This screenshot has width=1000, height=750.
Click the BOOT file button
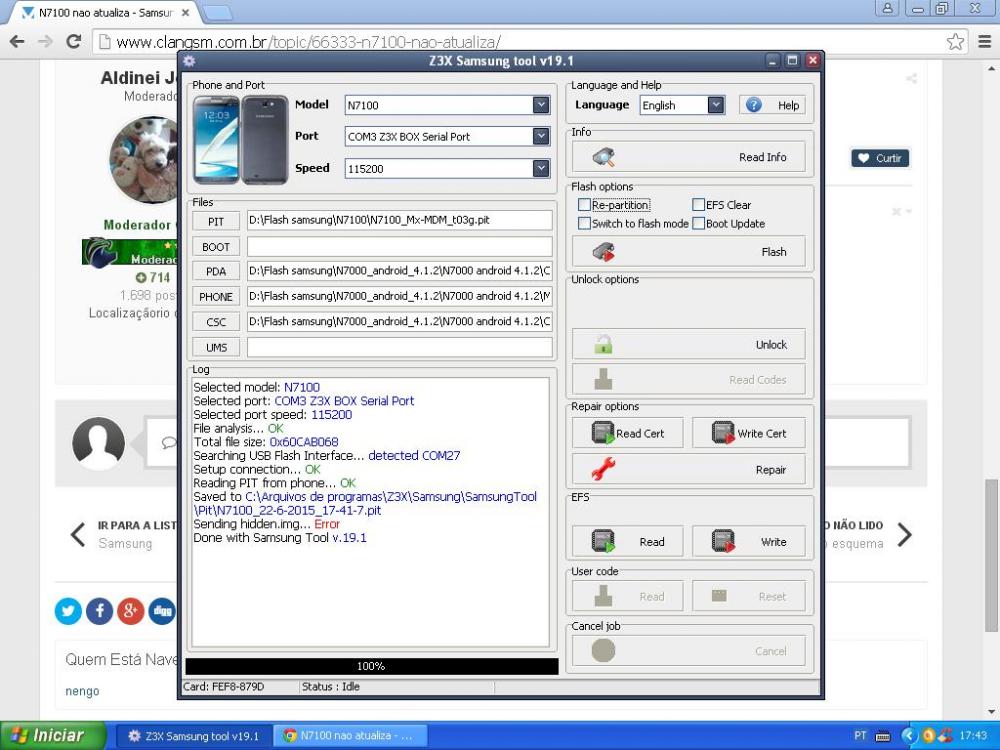coord(216,247)
